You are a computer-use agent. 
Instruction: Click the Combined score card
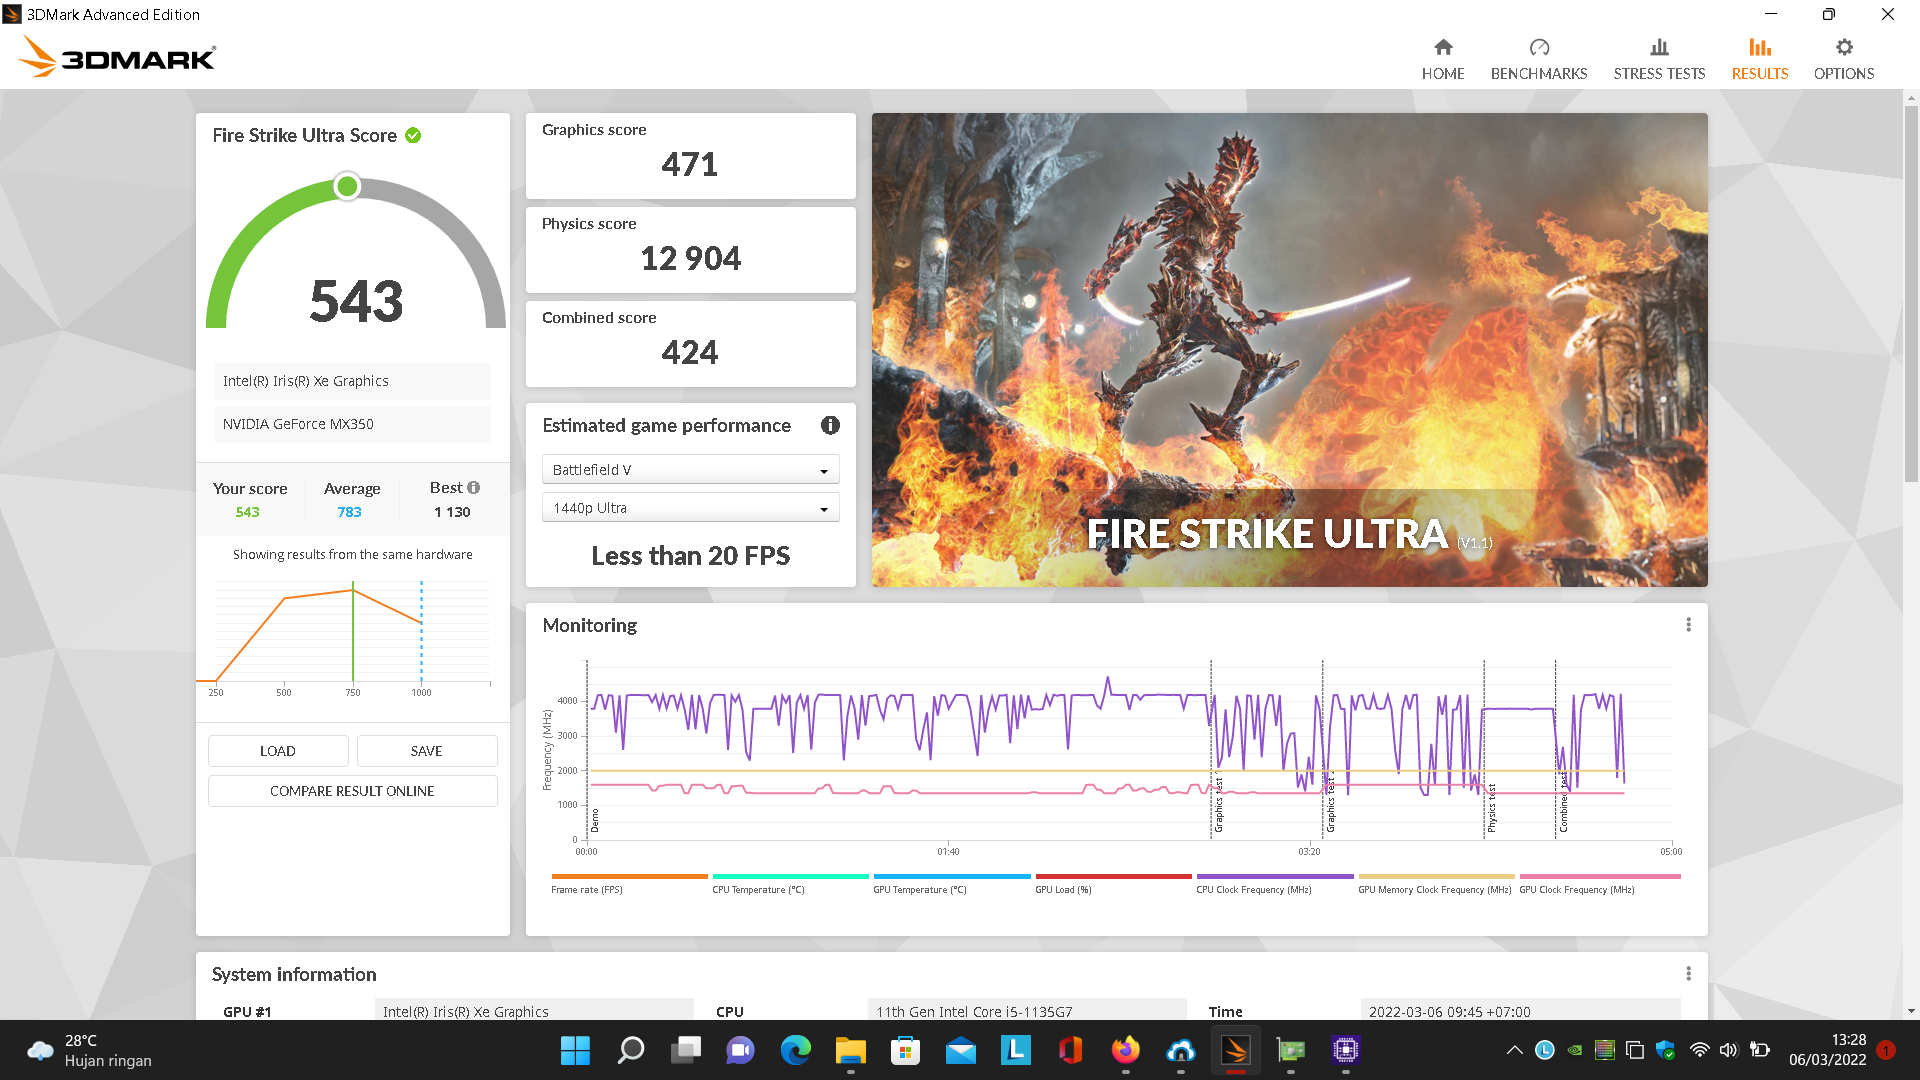pos(690,344)
